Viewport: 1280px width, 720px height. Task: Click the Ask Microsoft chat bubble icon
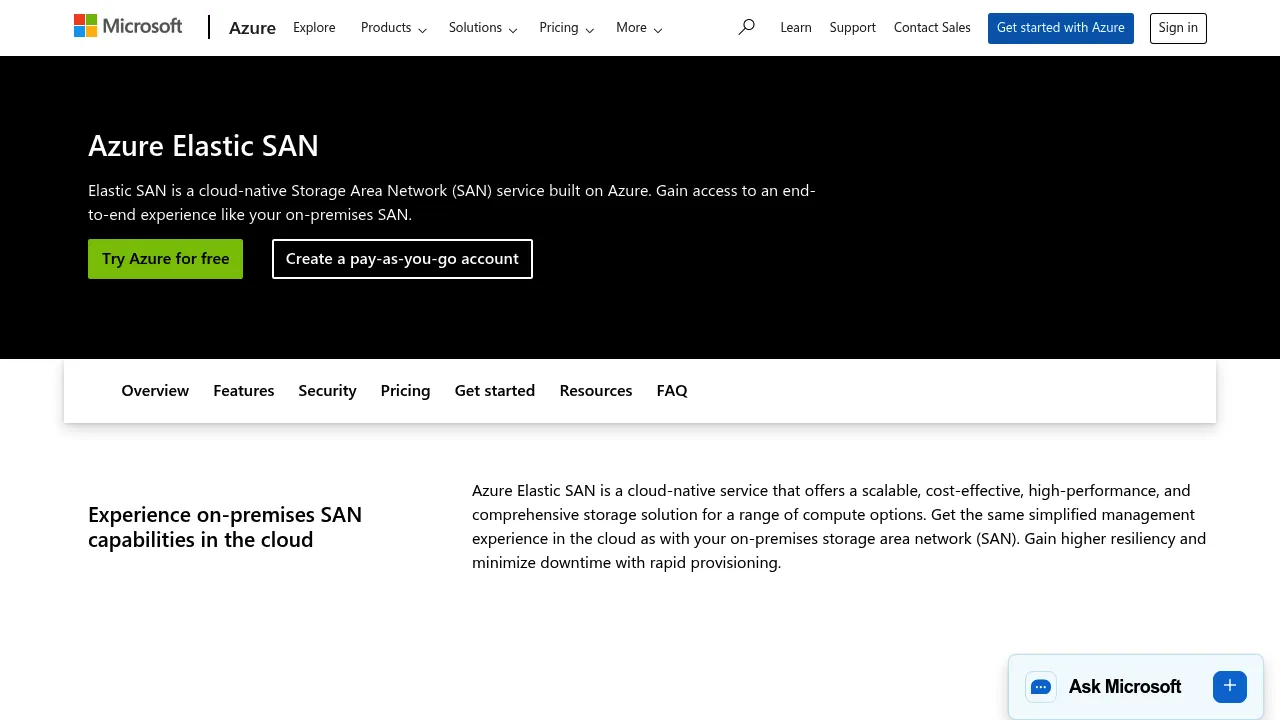[1041, 687]
